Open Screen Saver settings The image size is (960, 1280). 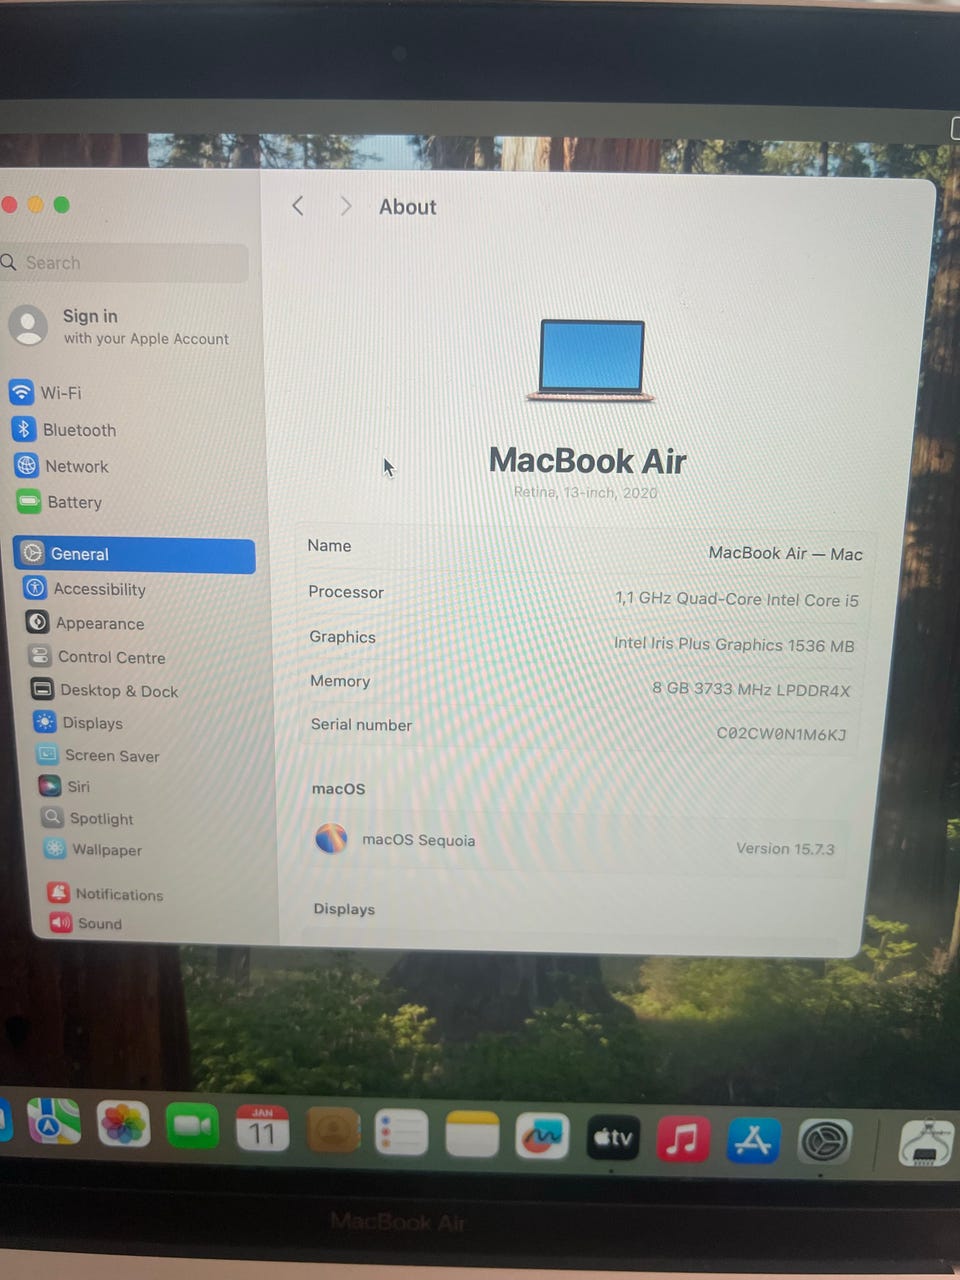98,755
